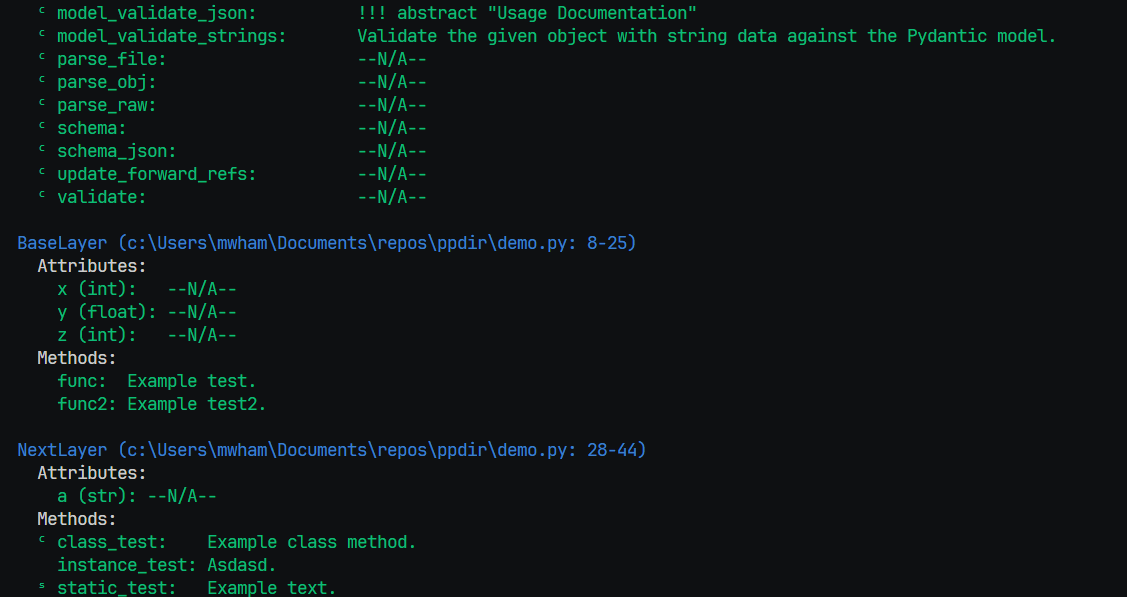Click the Attributes heading under NextLayer
Image resolution: width=1127 pixels, height=597 pixels.
(92, 473)
